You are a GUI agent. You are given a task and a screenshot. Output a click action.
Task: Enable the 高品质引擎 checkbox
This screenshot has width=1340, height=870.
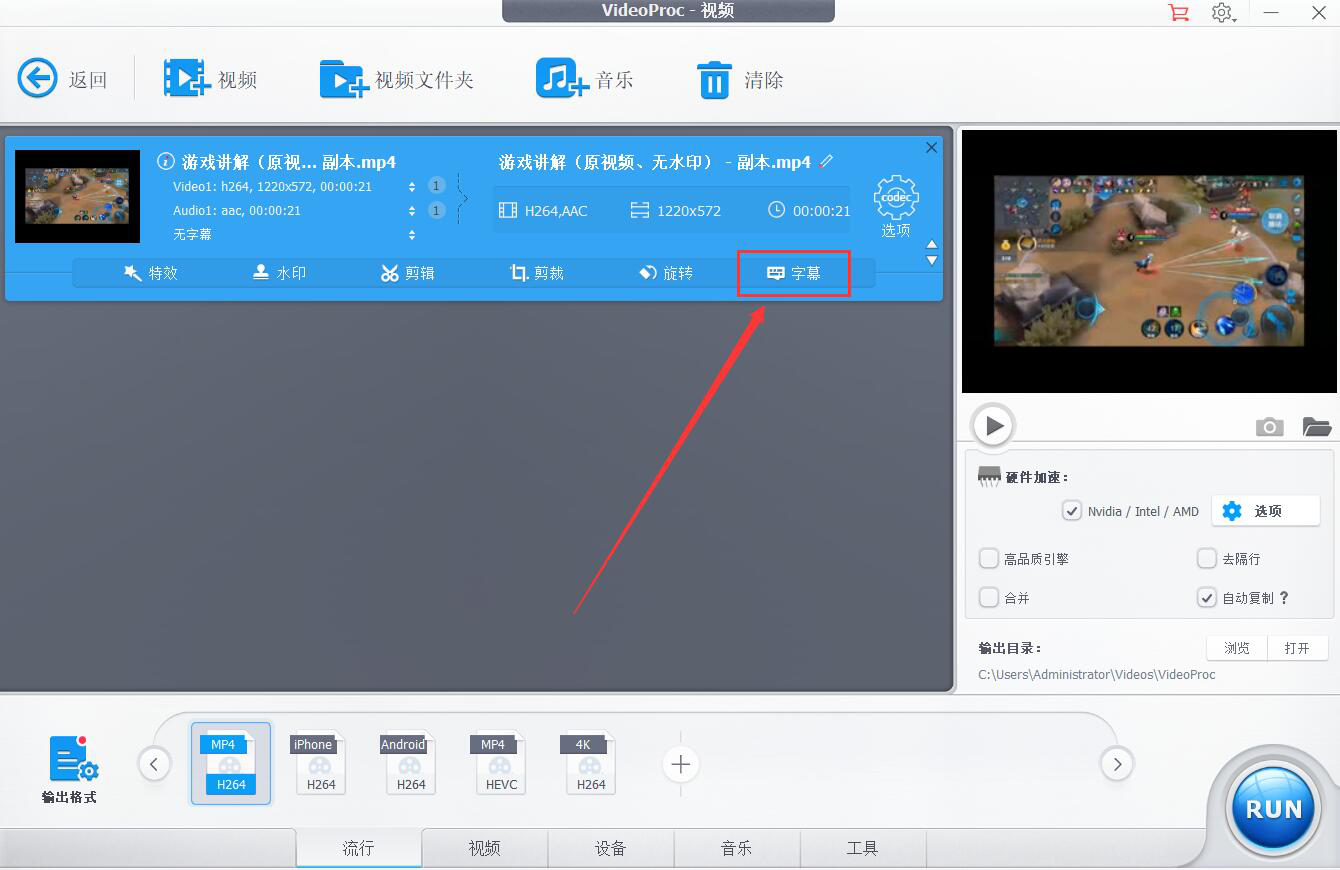pyautogui.click(x=989, y=559)
